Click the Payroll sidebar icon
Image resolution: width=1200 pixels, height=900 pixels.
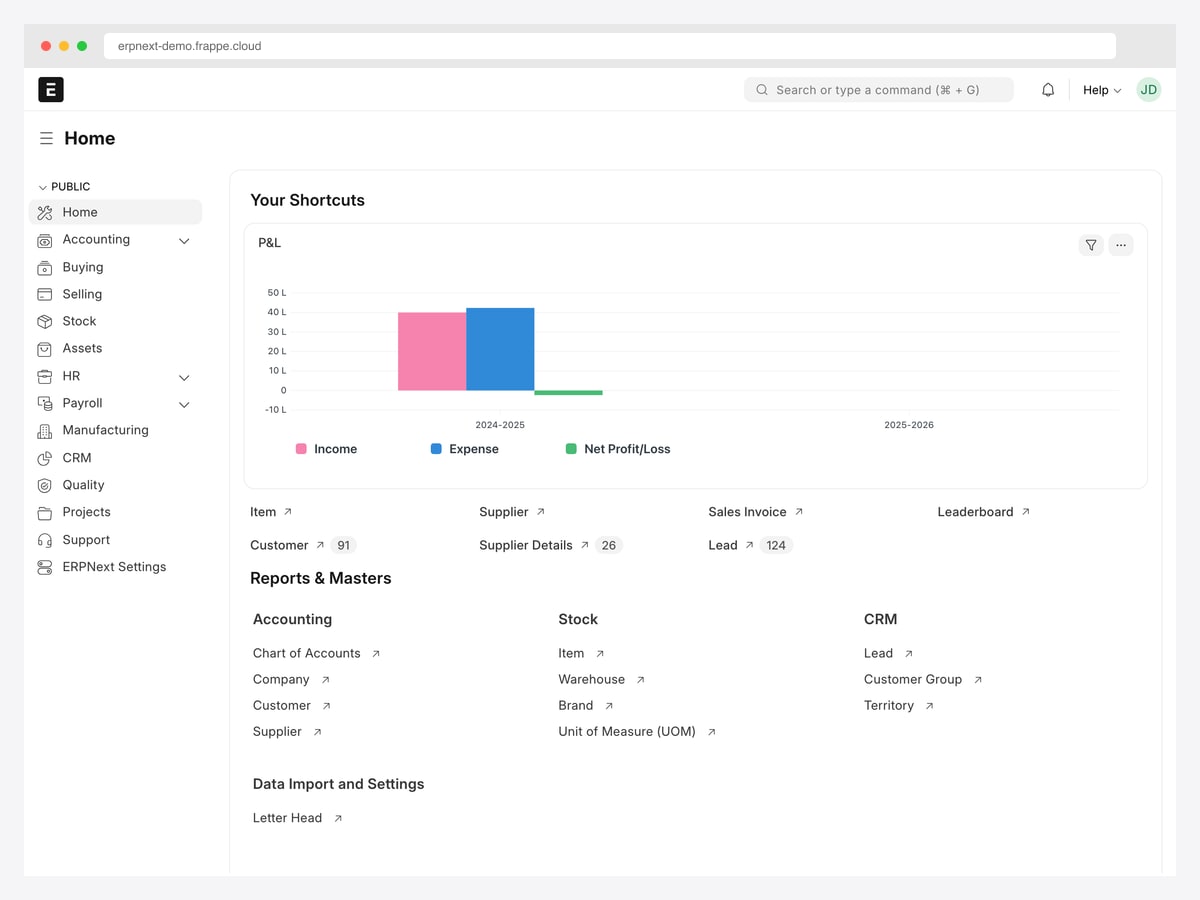point(44,404)
